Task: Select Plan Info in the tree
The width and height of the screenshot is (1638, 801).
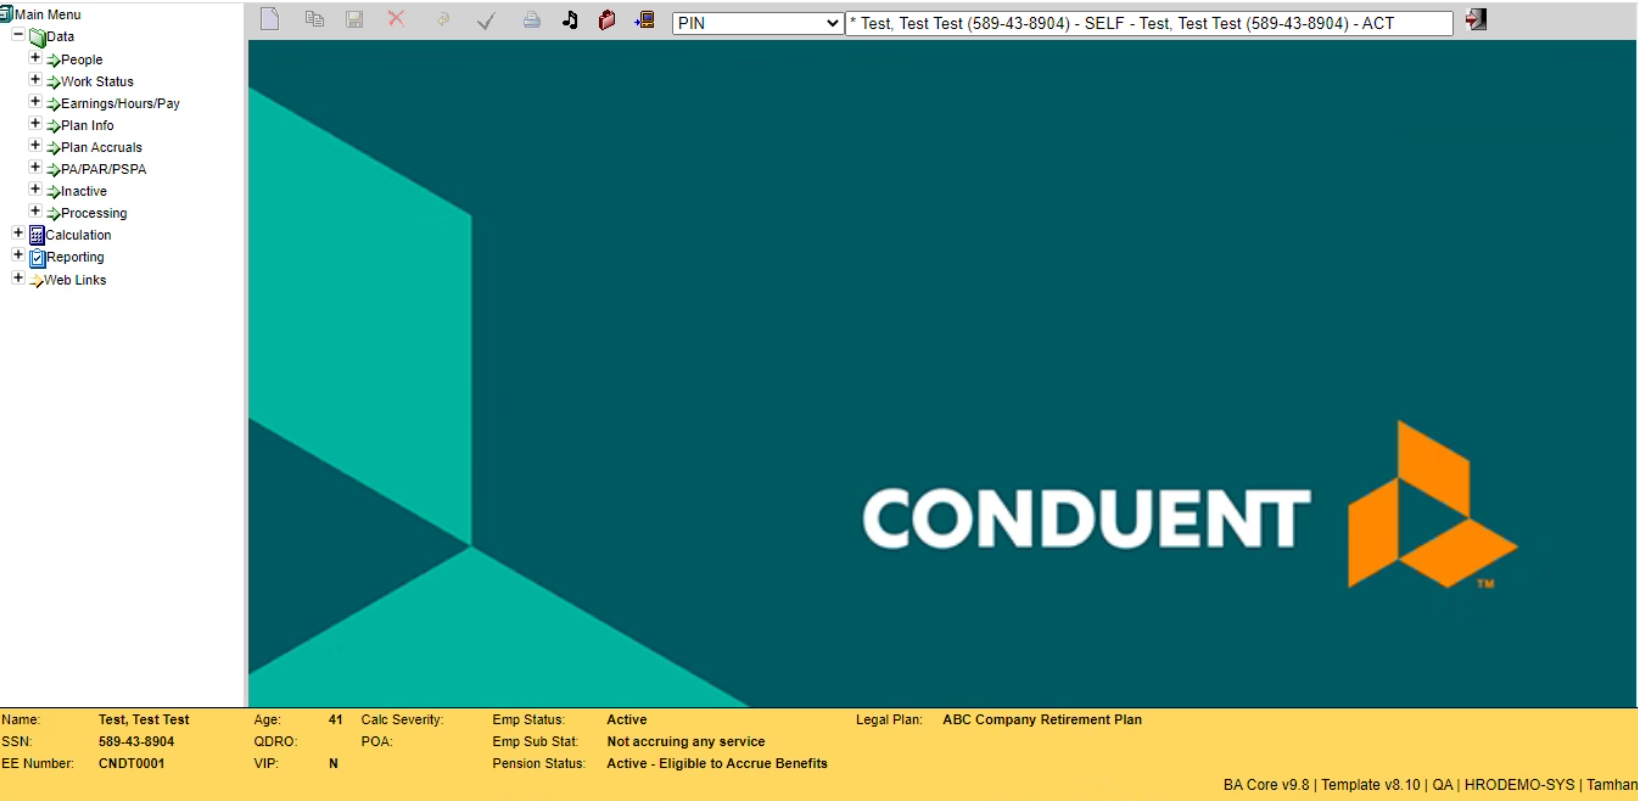Action: point(87,126)
